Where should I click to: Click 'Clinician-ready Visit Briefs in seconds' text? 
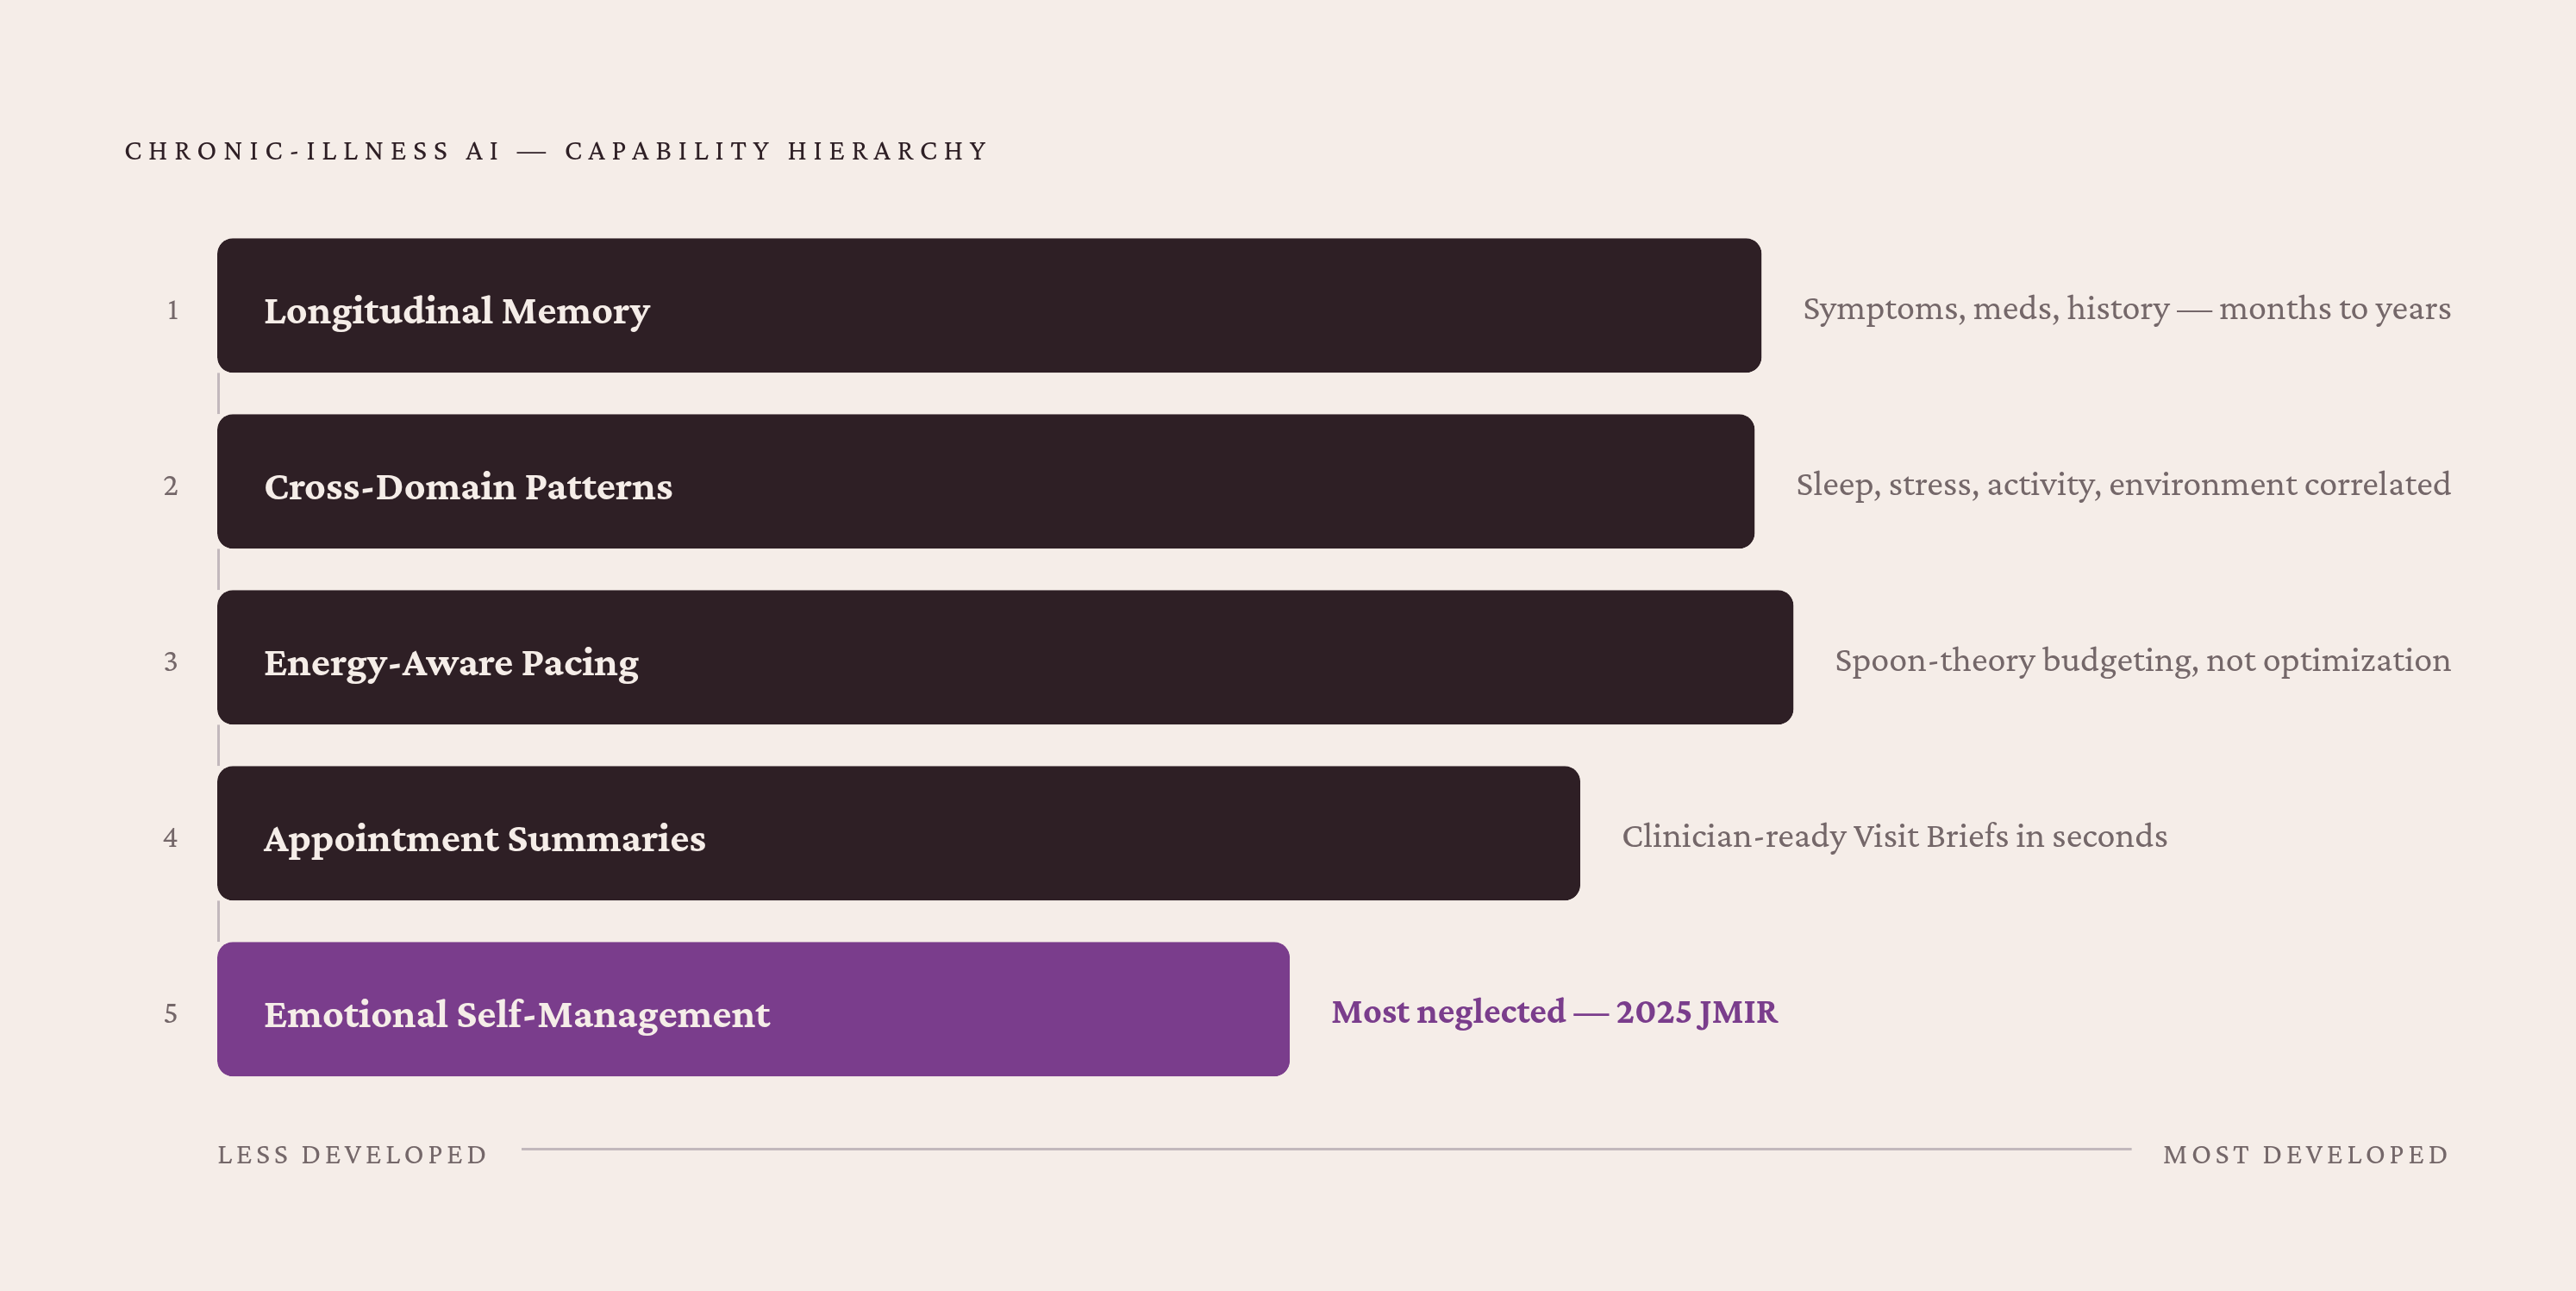point(1895,837)
